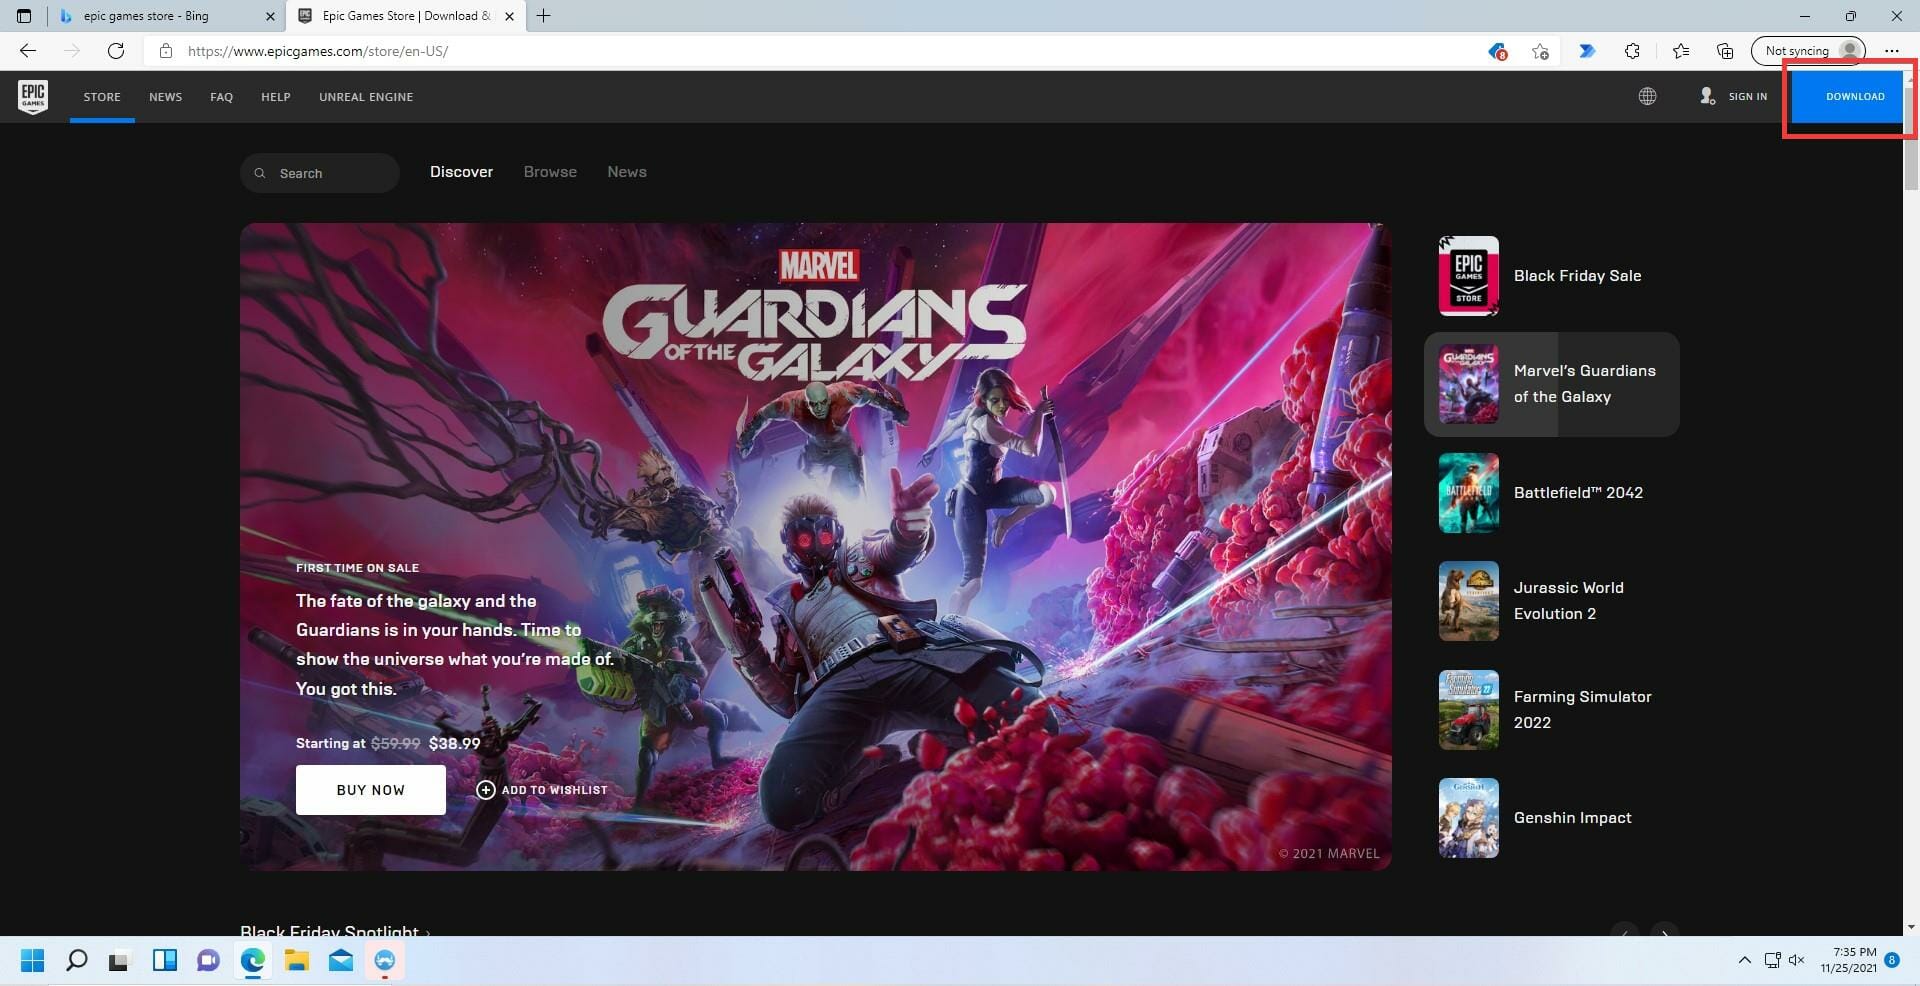Image resolution: width=1920 pixels, height=986 pixels.
Task: Open Unreal Engine nav item
Action: [366, 97]
